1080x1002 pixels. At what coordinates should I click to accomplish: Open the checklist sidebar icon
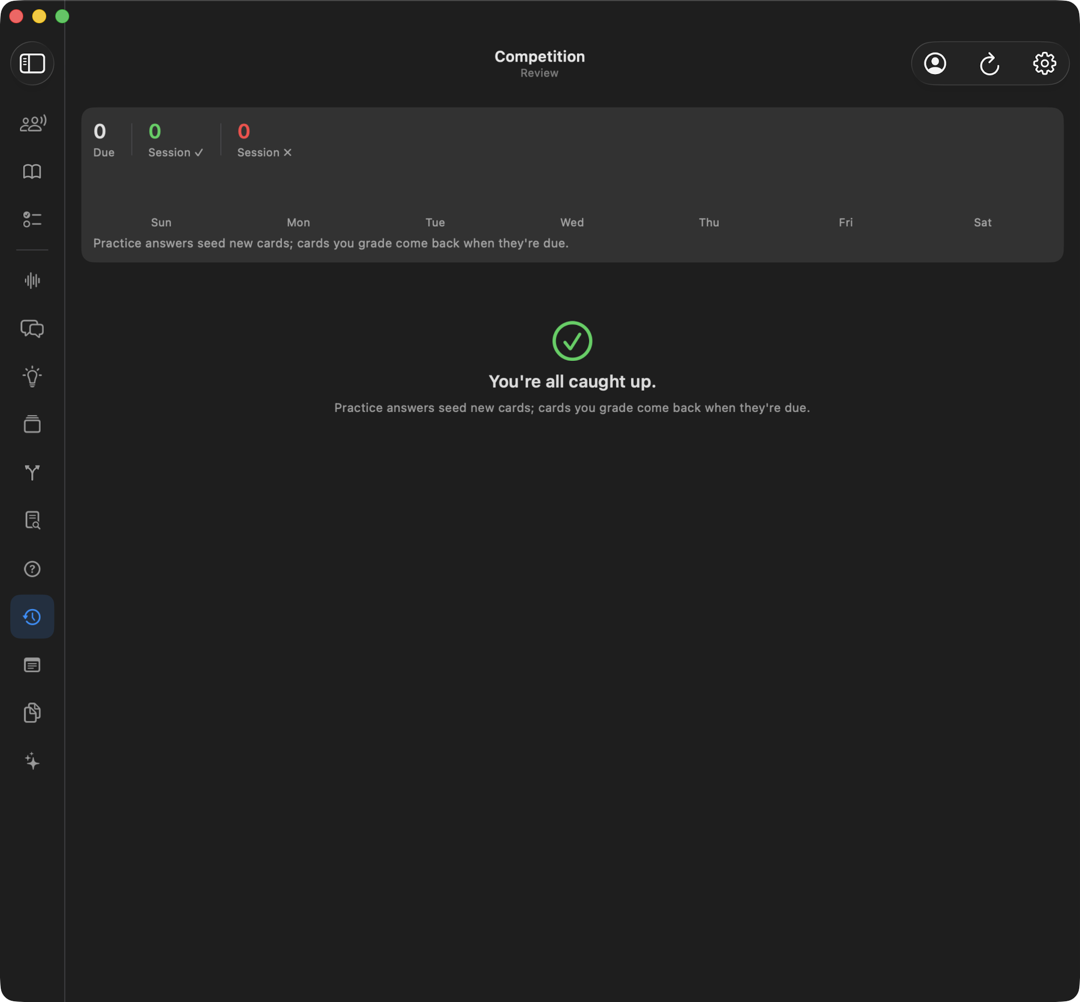[x=32, y=220]
